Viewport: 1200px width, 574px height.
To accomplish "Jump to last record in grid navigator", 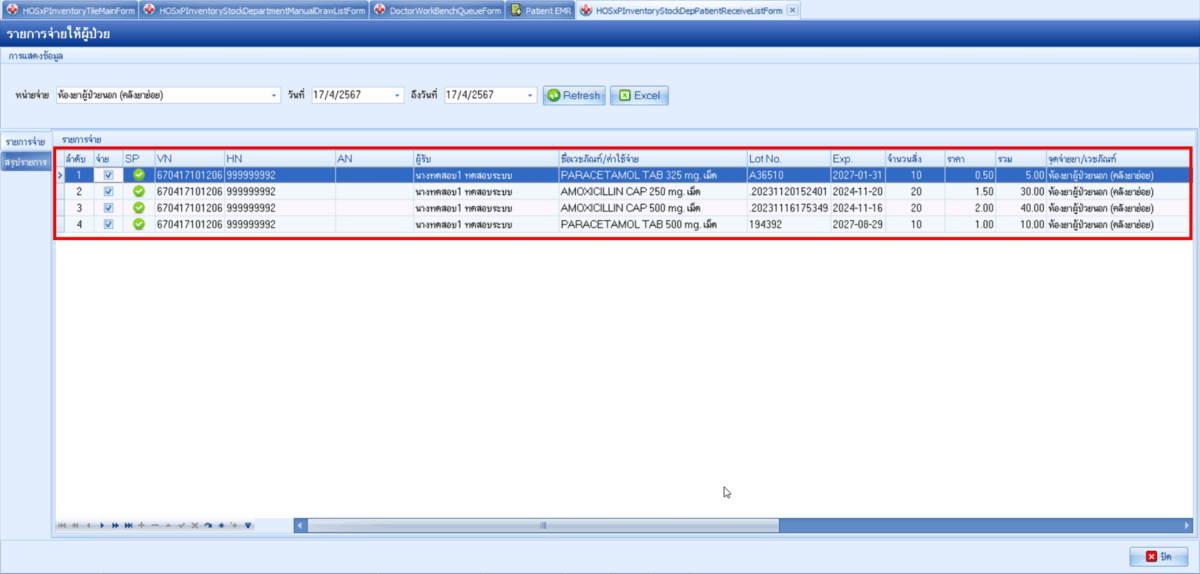I will [128, 525].
